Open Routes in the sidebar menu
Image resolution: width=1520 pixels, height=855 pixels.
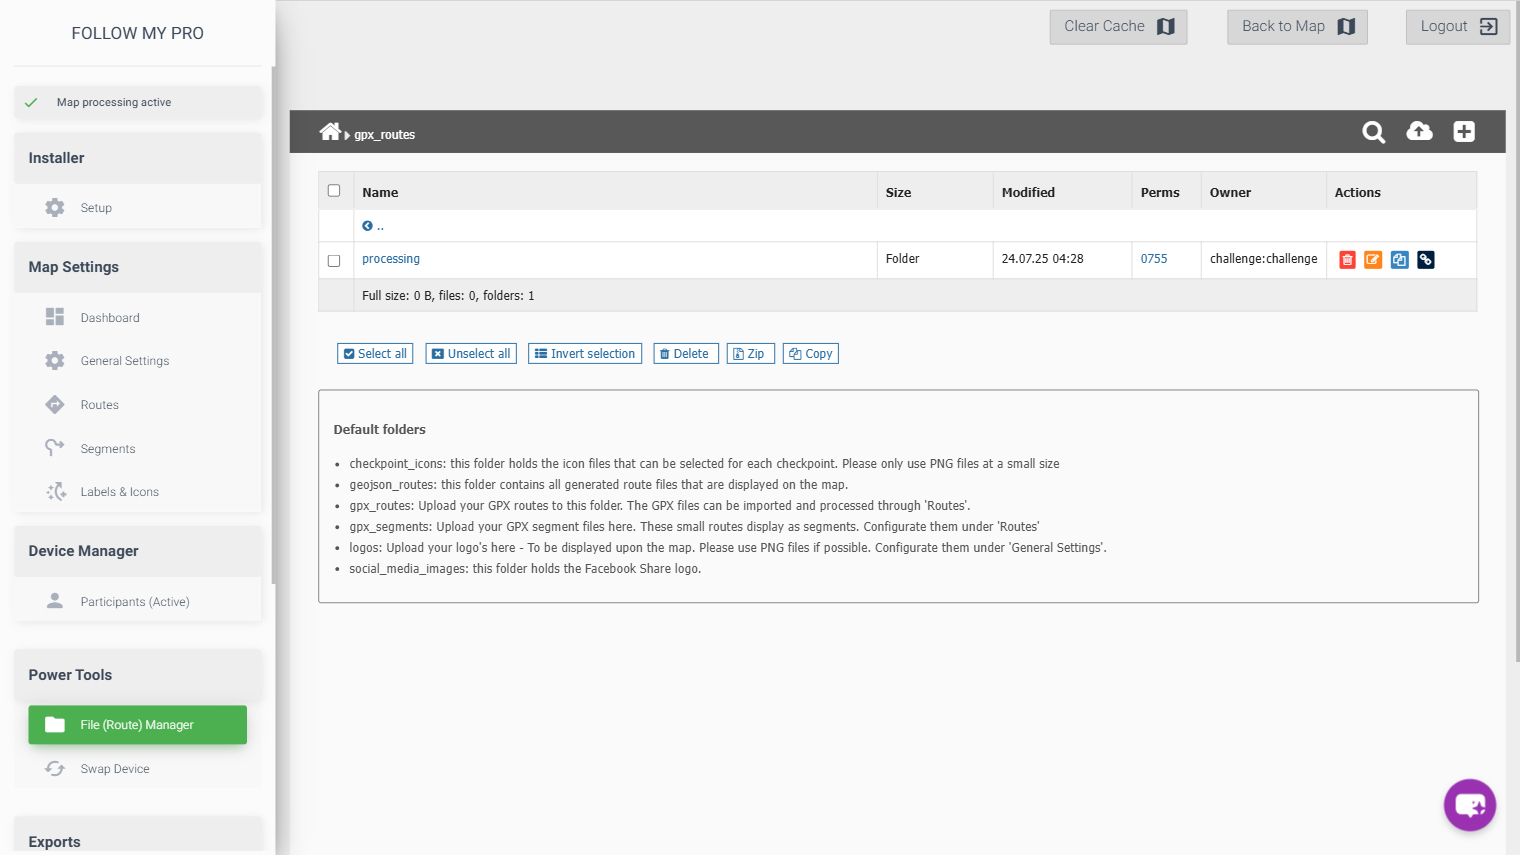[x=99, y=405]
